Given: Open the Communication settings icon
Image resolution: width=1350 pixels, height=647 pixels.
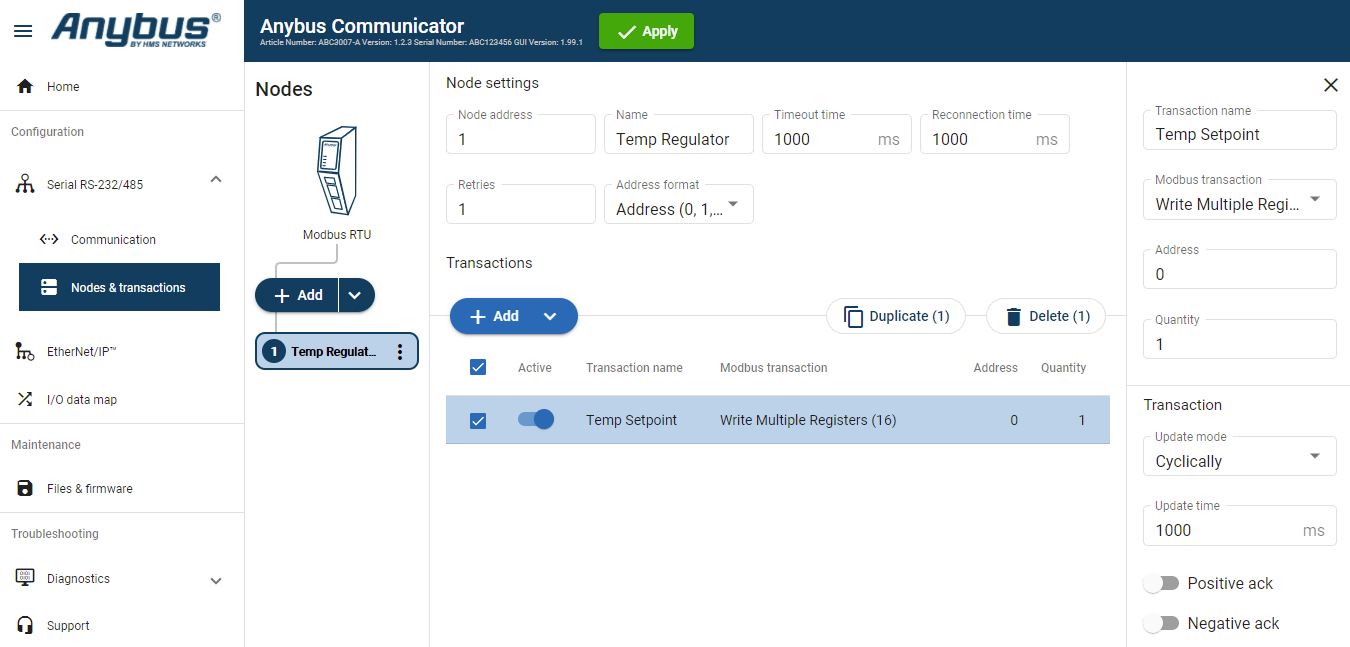Looking at the screenshot, I should pyautogui.click(x=49, y=239).
